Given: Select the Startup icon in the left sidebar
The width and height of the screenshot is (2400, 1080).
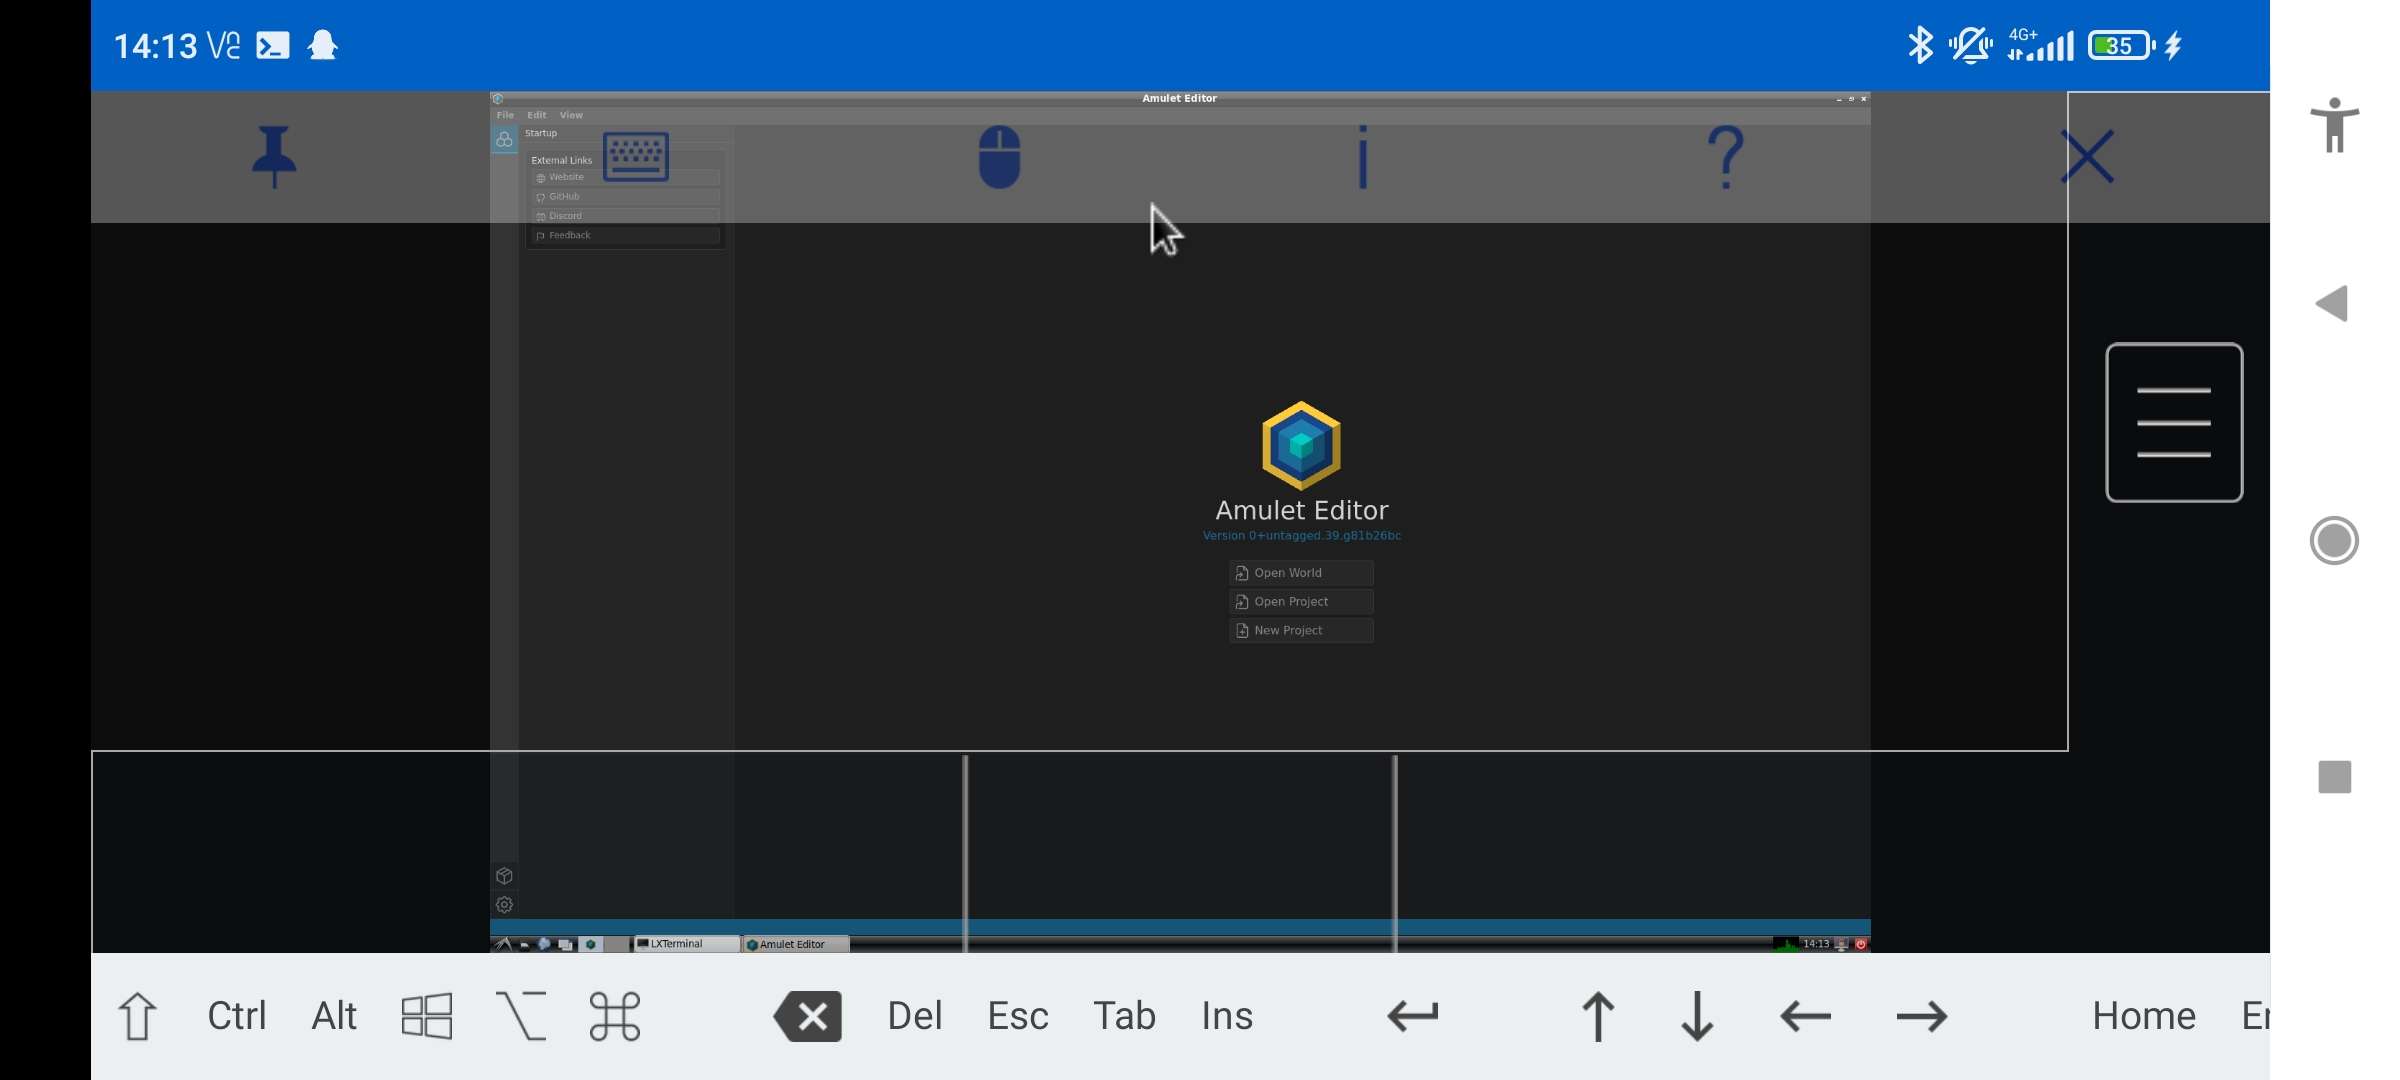Looking at the screenshot, I should (504, 140).
